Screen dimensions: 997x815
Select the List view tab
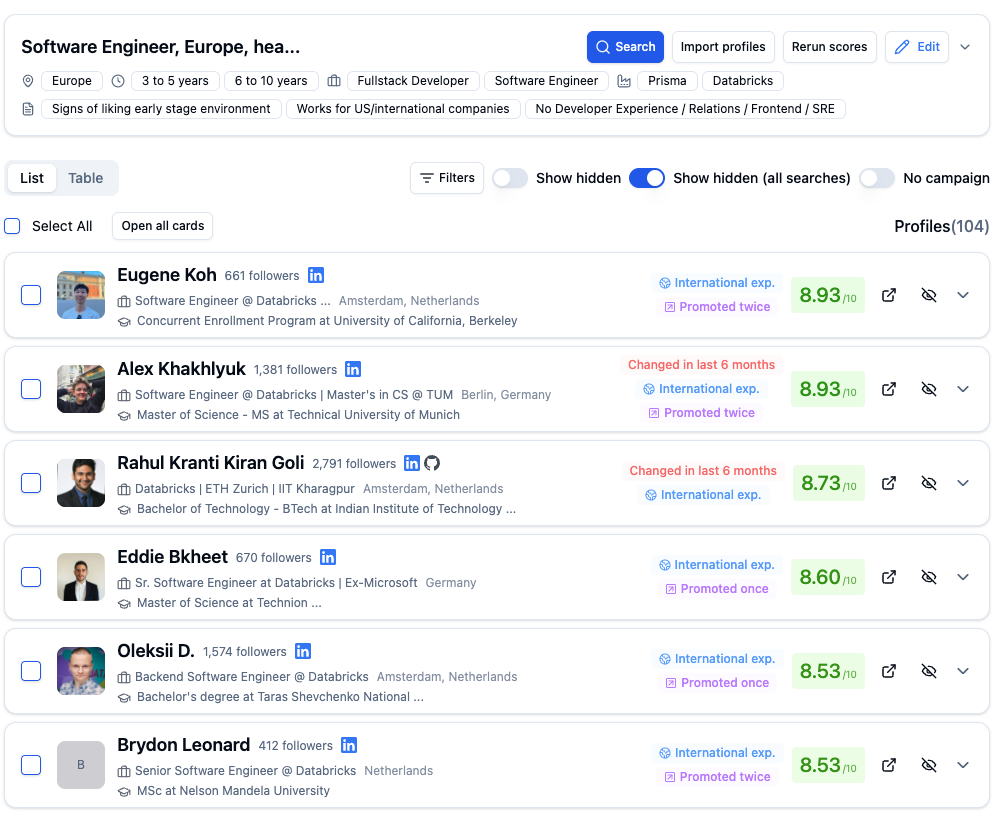(32, 178)
